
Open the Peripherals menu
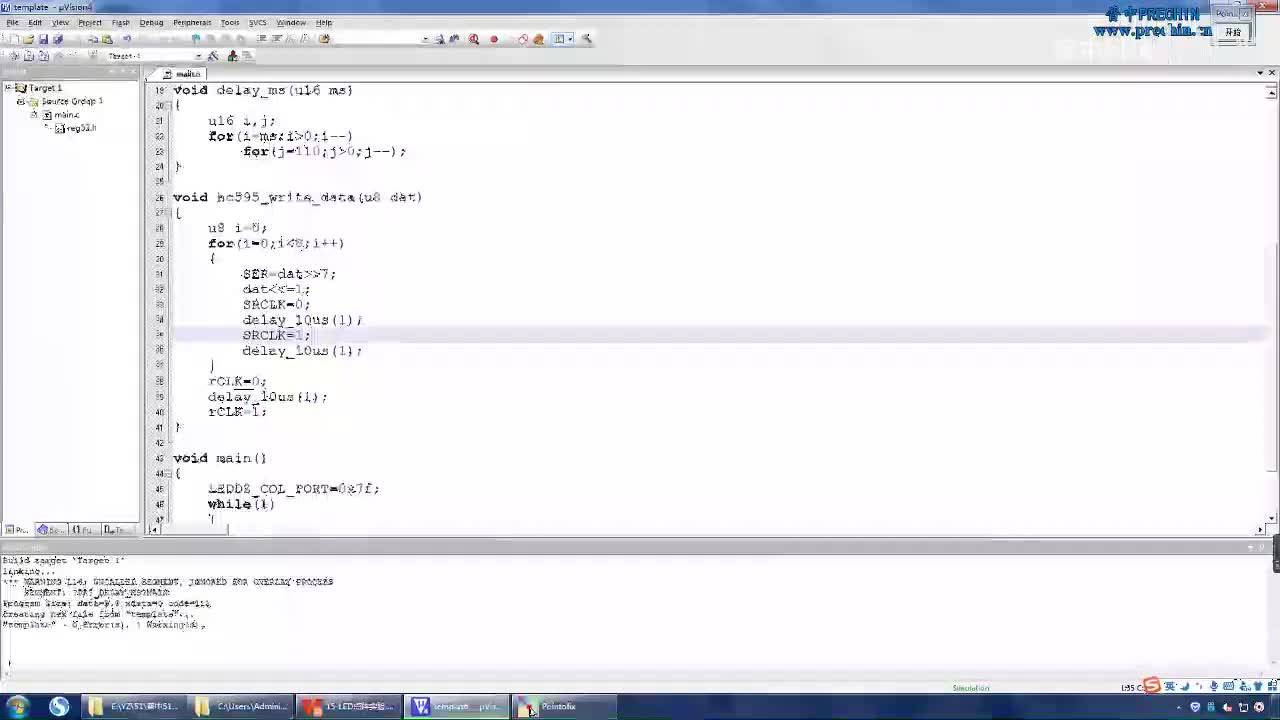[x=192, y=22]
